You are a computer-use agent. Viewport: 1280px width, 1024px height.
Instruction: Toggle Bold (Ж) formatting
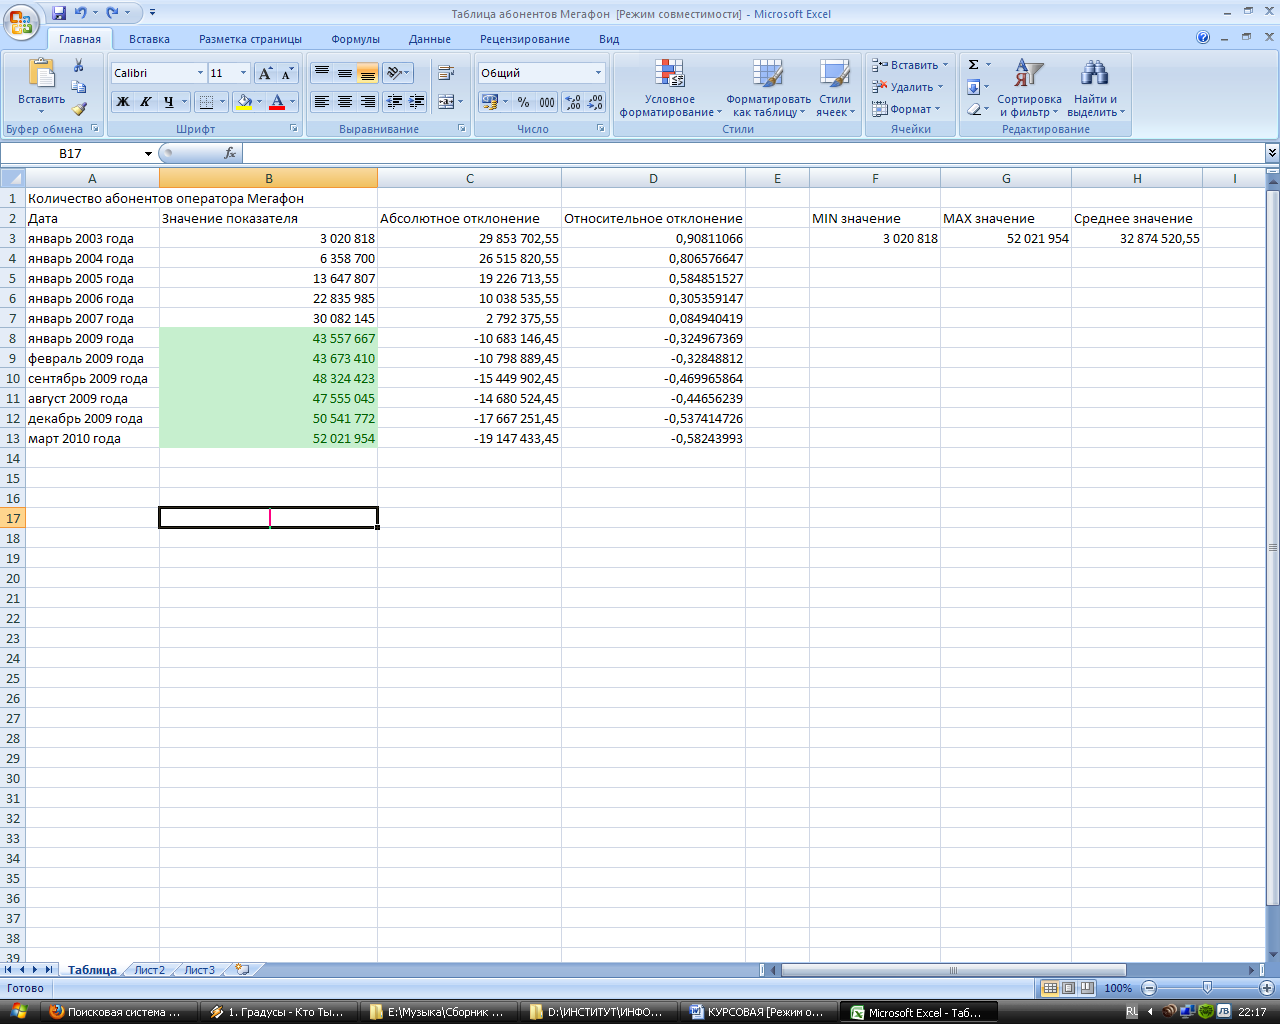123,102
